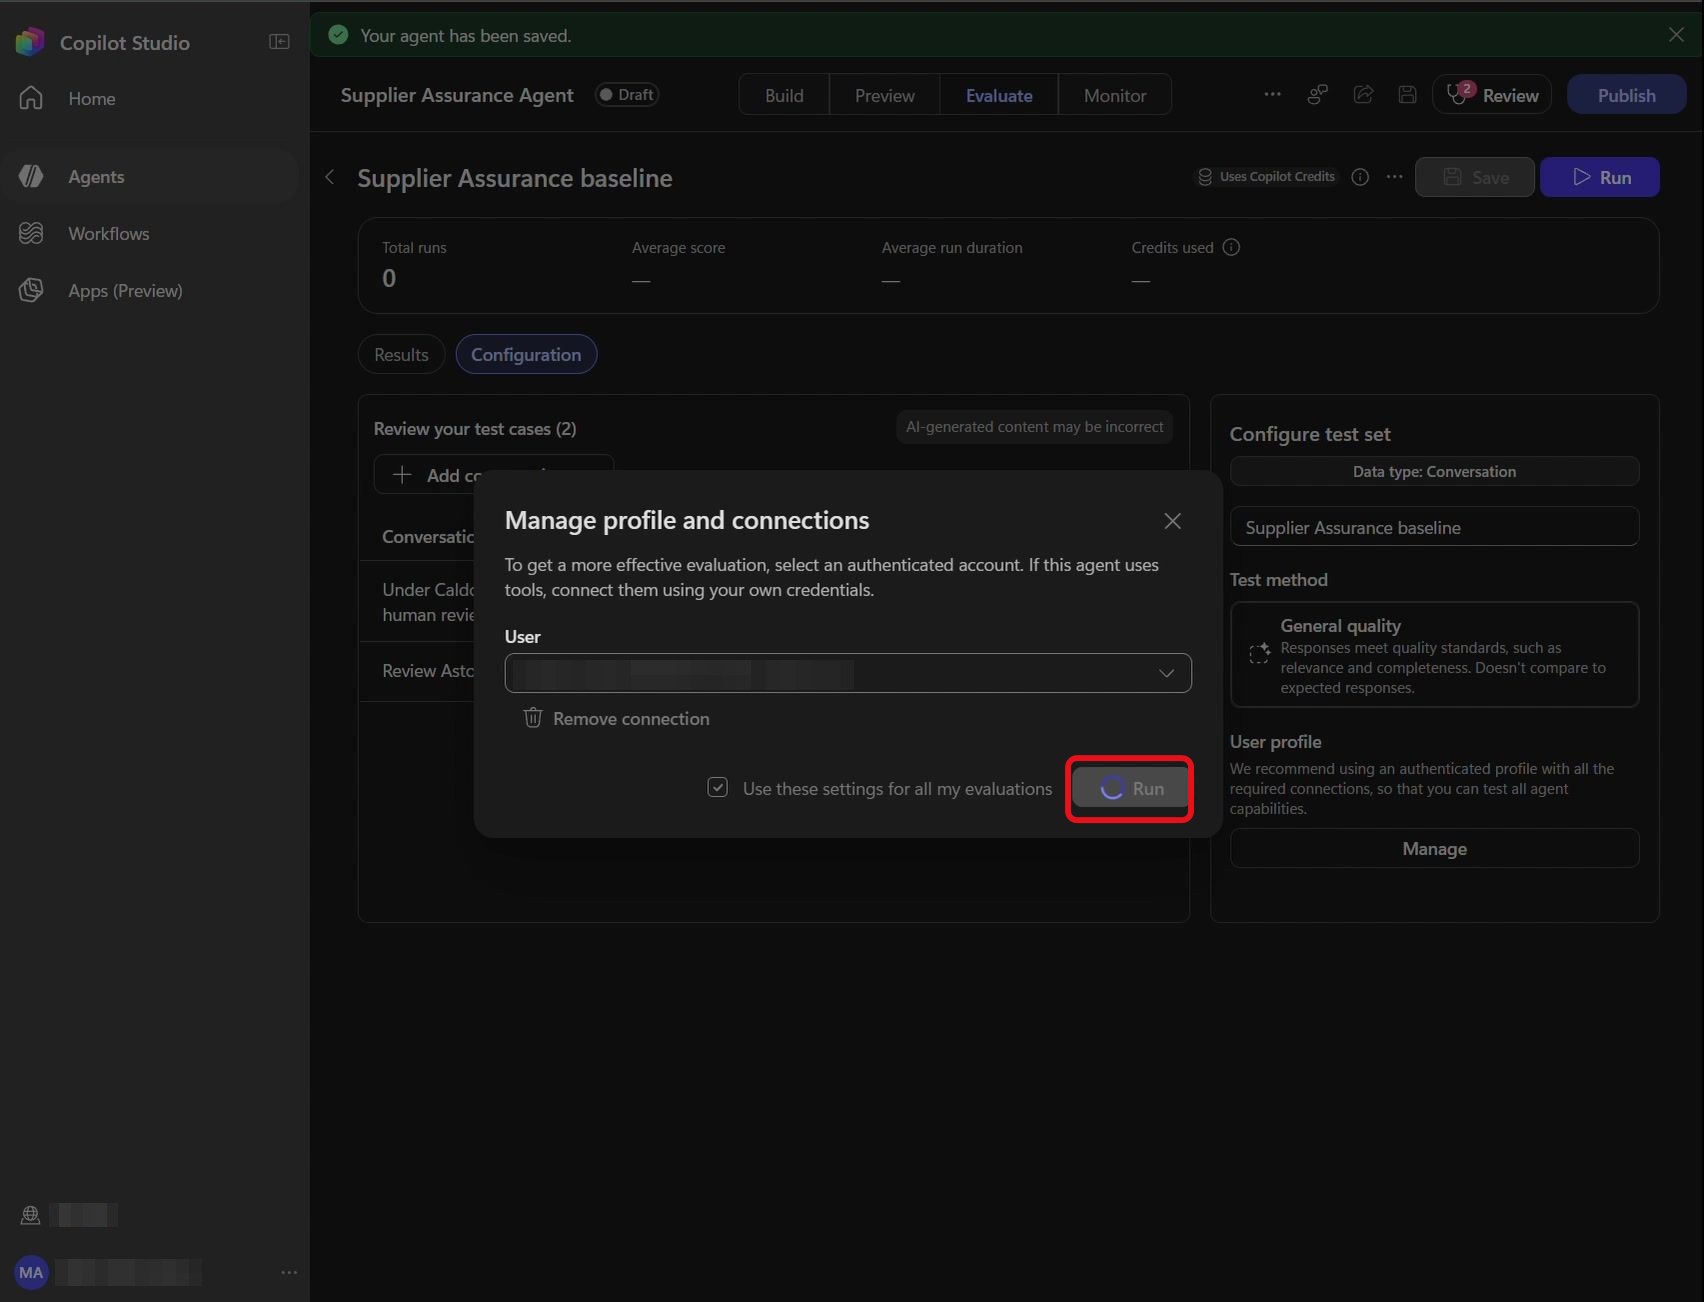Click the test set name field
The width and height of the screenshot is (1704, 1302).
click(x=1434, y=527)
